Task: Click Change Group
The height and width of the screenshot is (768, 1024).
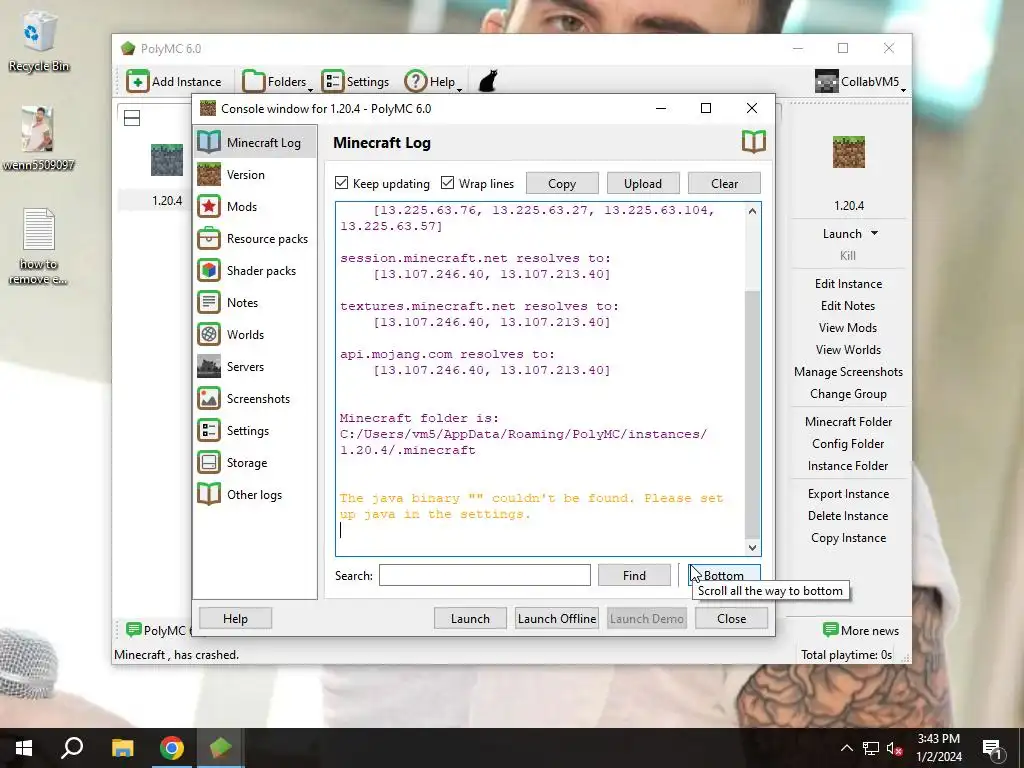Action: pyautogui.click(x=848, y=394)
